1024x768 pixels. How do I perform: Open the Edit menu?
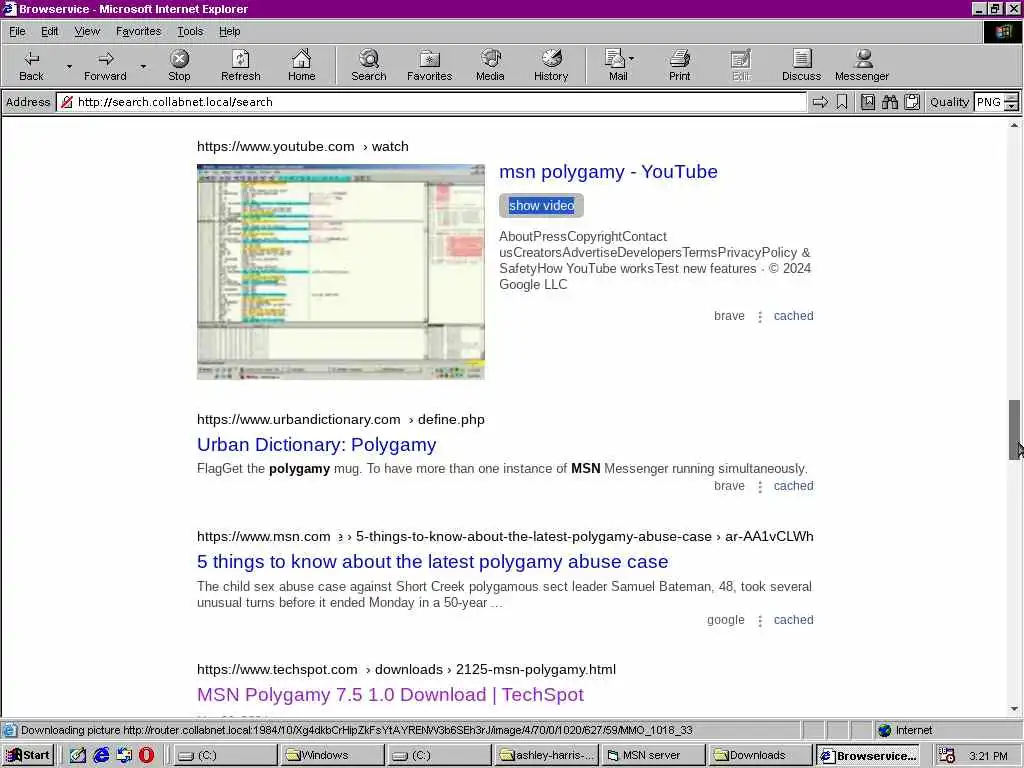pyautogui.click(x=50, y=31)
